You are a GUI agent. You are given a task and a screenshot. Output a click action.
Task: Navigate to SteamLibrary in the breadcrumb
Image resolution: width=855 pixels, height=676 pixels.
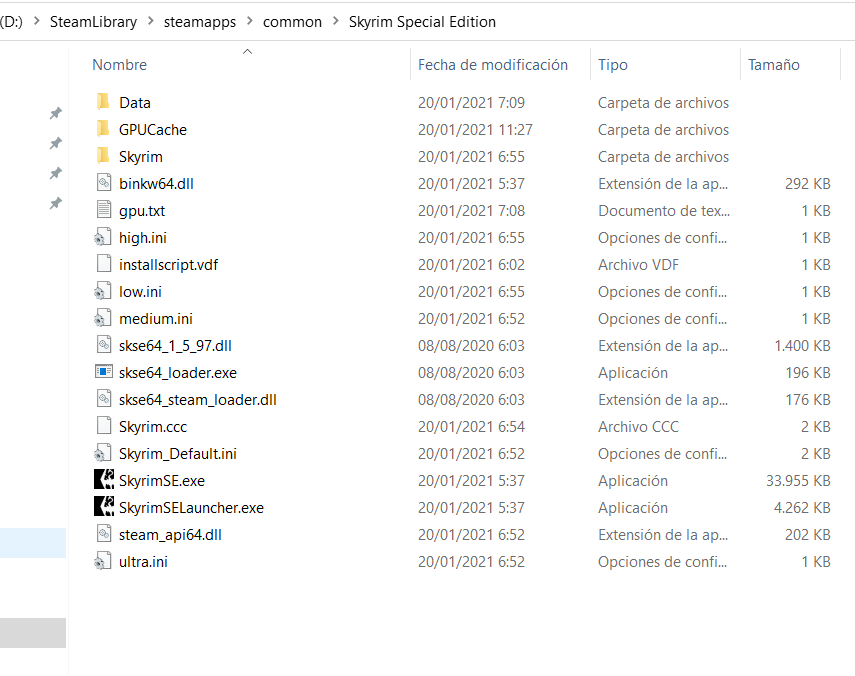pyautogui.click(x=93, y=22)
